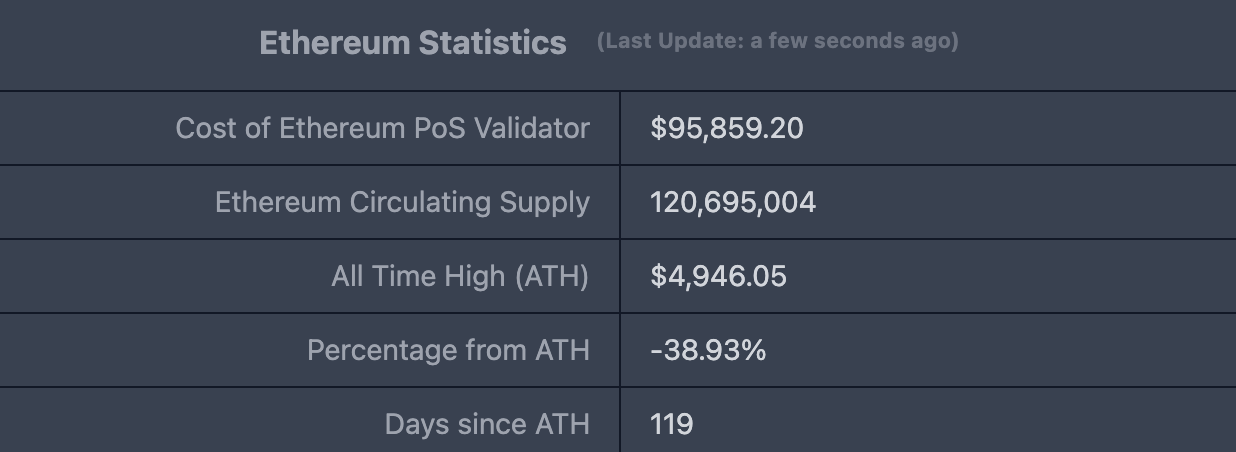Click the $4,946.05 all time high value
1236x452 pixels.
(718, 276)
